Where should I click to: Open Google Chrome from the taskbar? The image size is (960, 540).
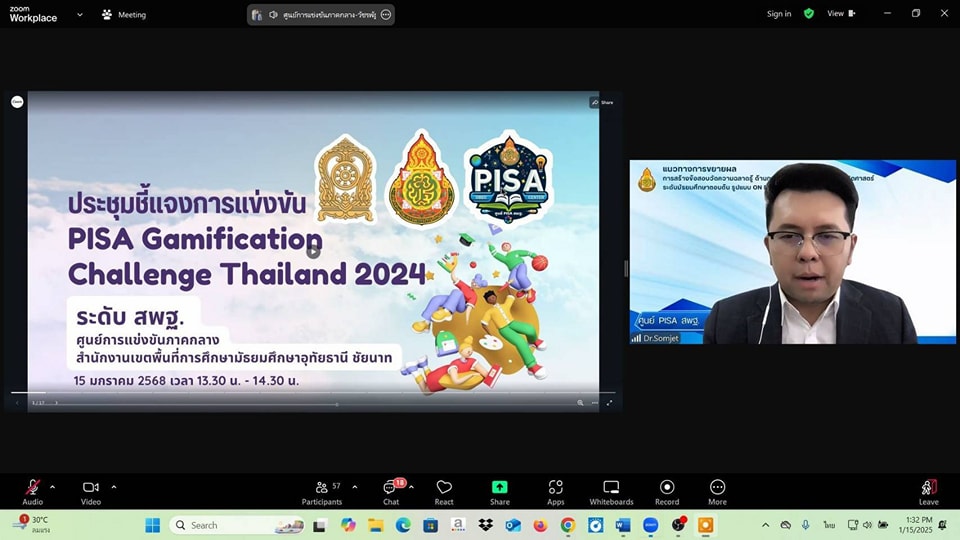tap(568, 525)
